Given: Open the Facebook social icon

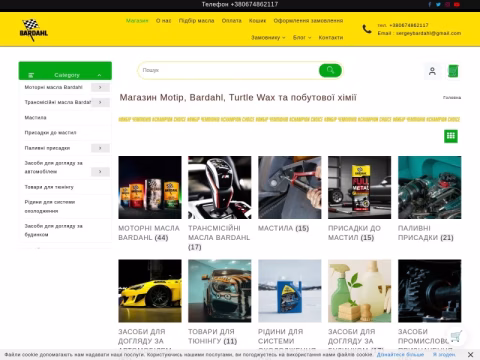Looking at the screenshot, I should [430, 4].
